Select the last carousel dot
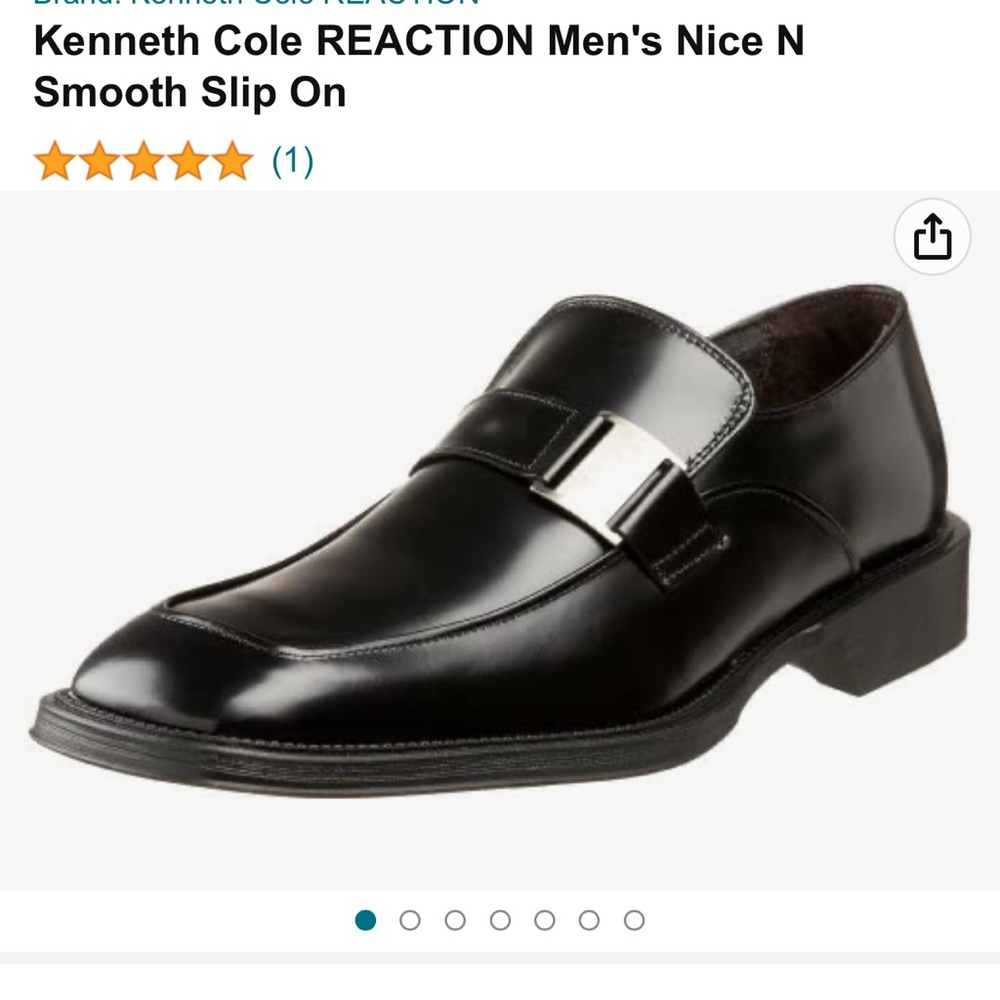1000x1000 pixels. [x=631, y=918]
